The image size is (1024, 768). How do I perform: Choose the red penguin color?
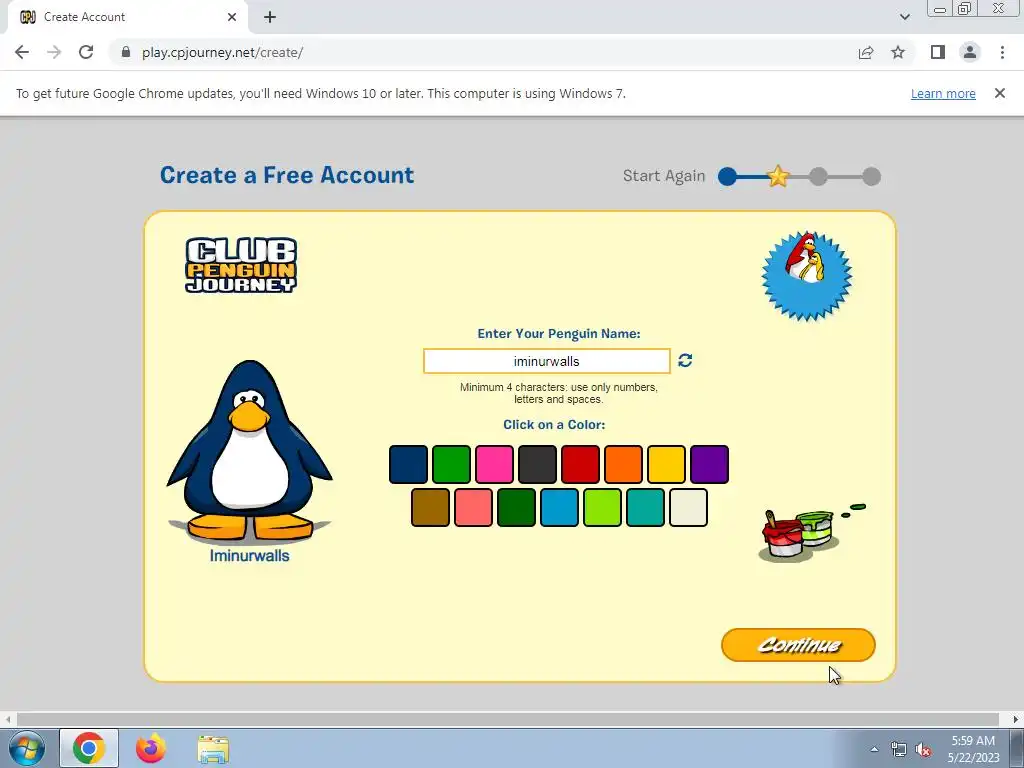pyautogui.click(x=580, y=464)
